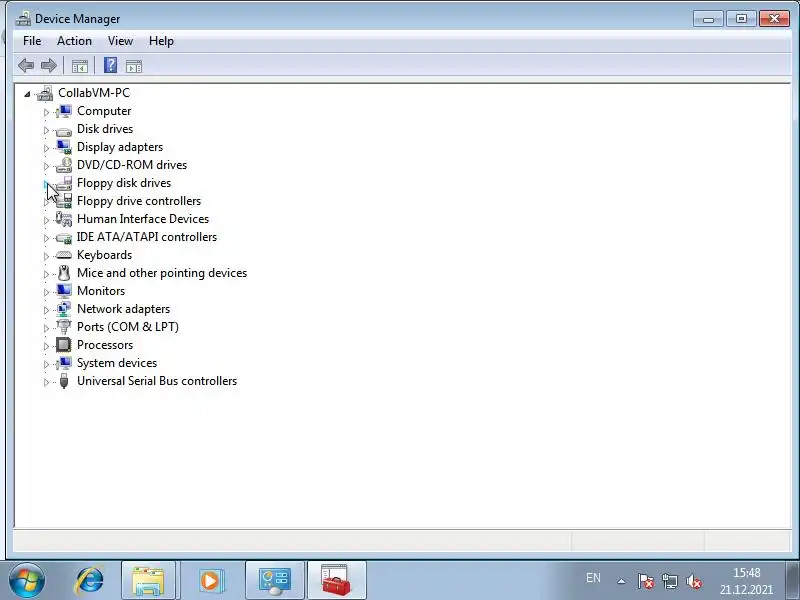The height and width of the screenshot is (600, 800).
Task: Click the Mice and other pointing devices icon
Action: [x=64, y=273]
